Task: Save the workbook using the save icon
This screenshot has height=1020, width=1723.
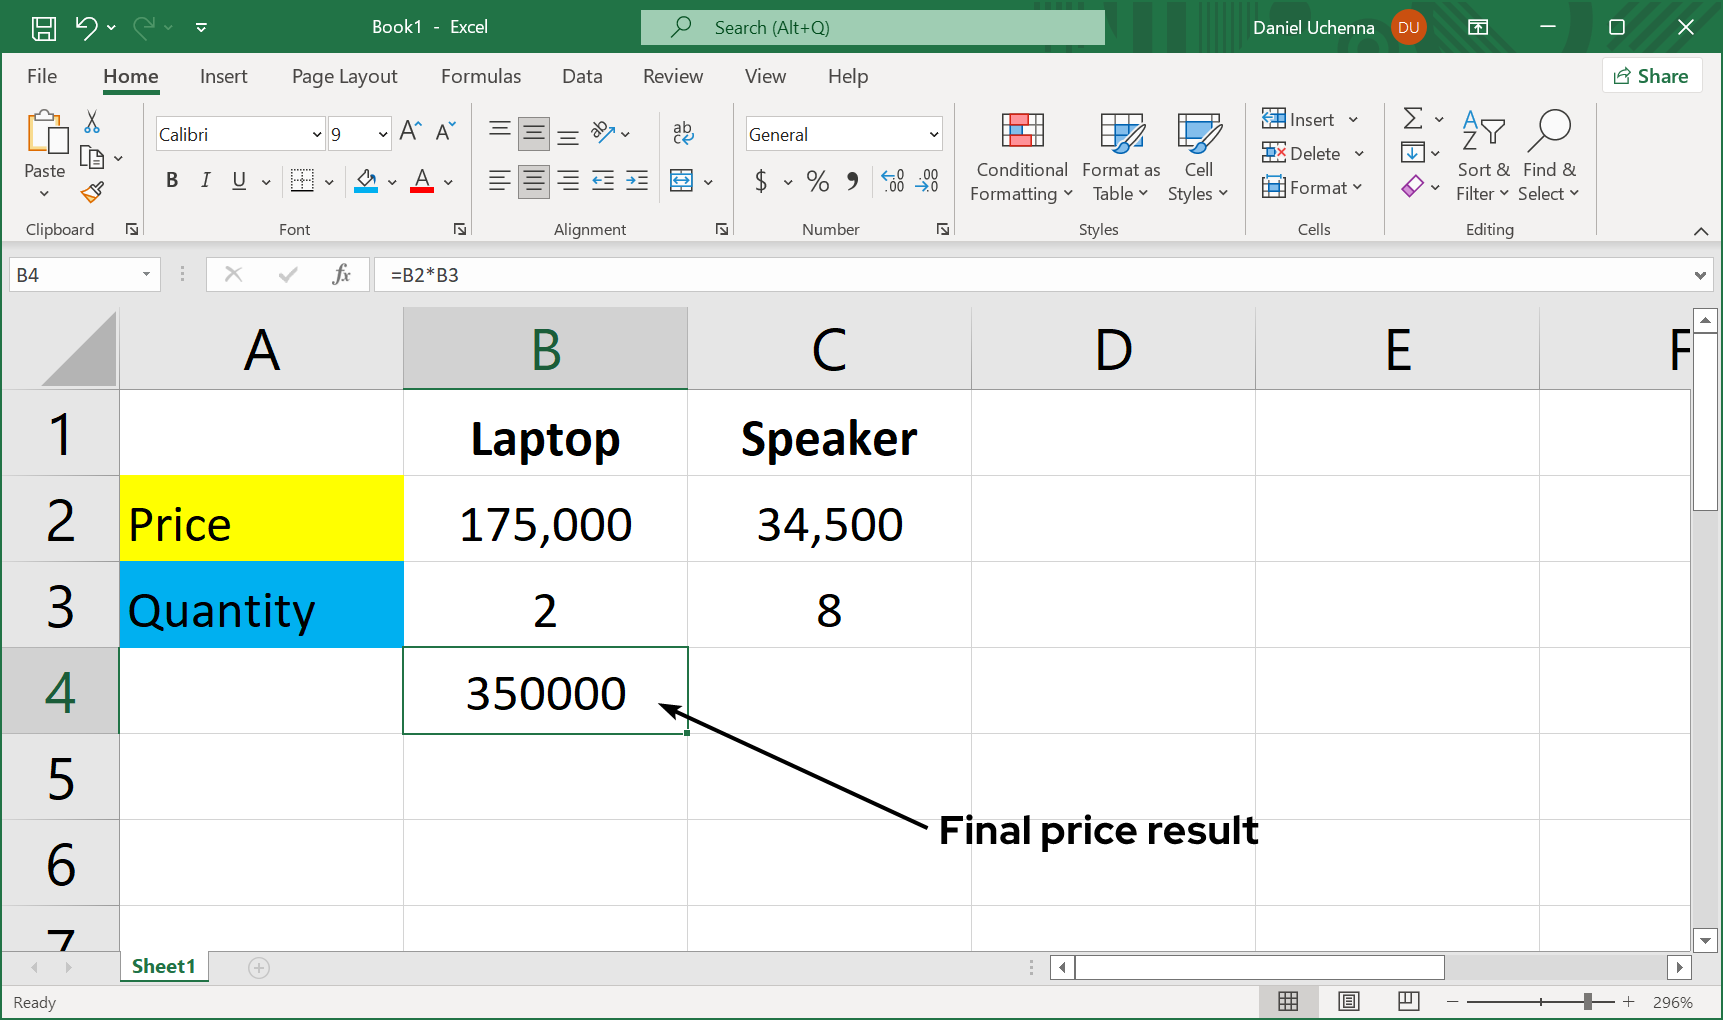Action: [44, 28]
